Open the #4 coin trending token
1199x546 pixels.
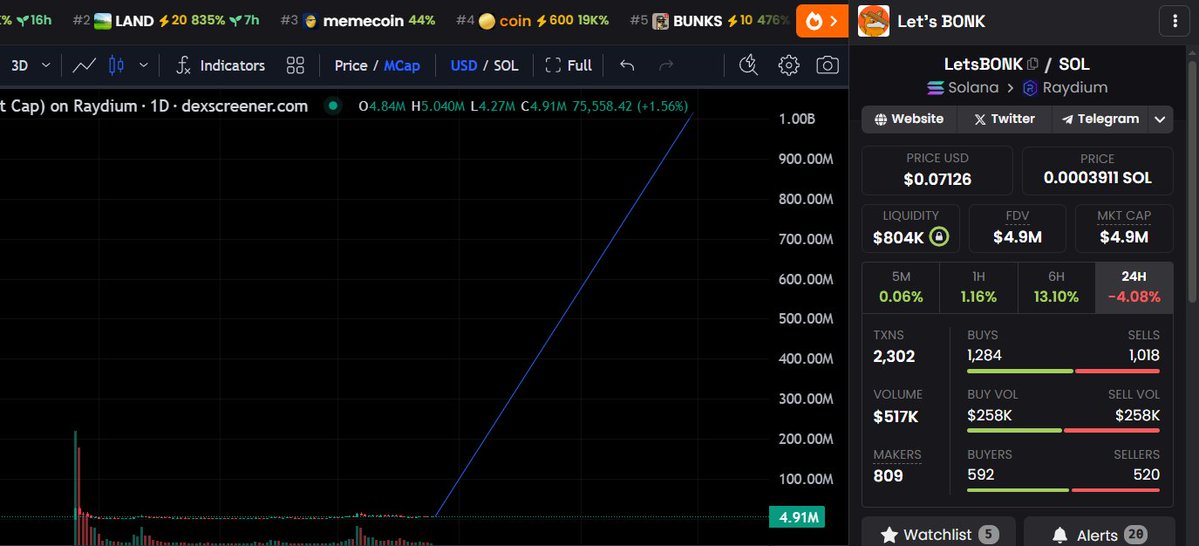point(532,21)
